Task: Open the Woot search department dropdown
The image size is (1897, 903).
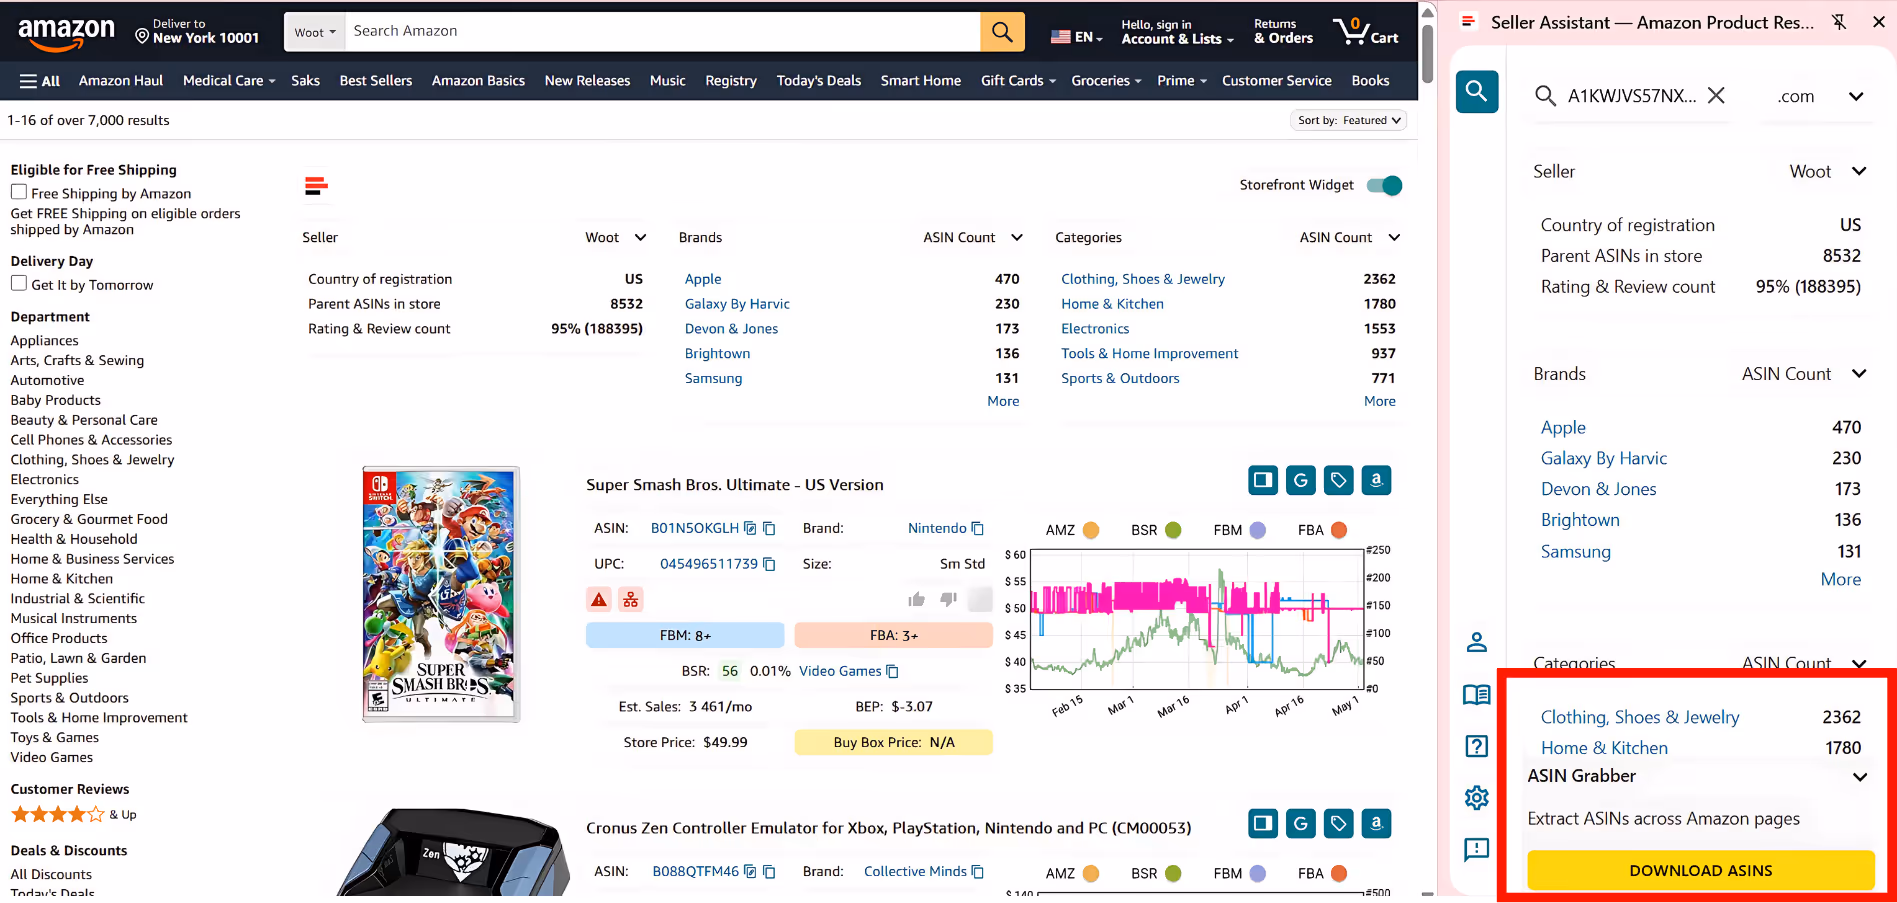Action: (315, 32)
